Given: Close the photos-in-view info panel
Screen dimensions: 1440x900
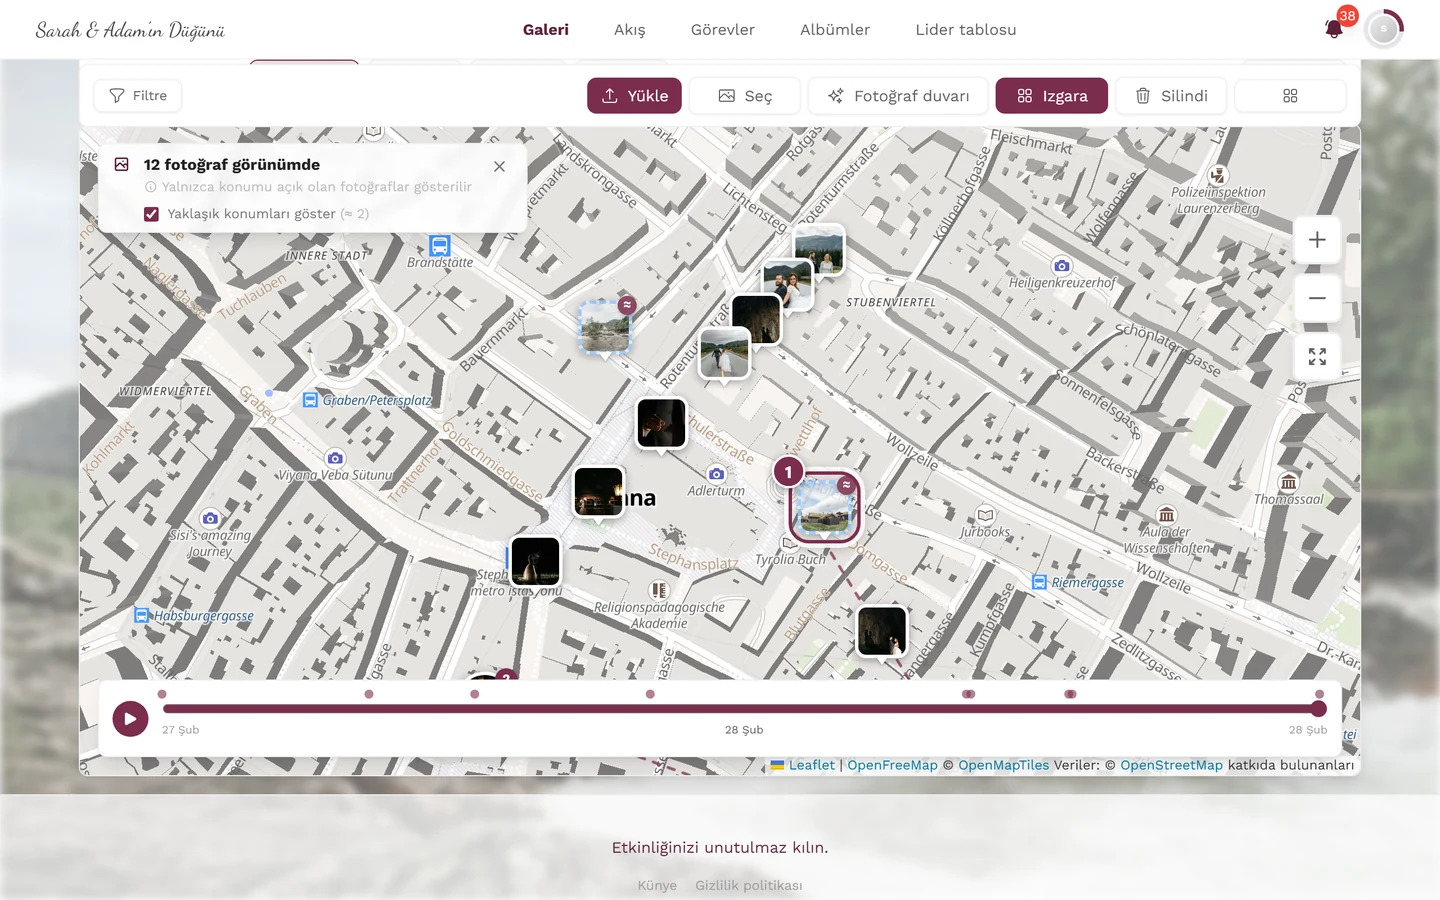Looking at the screenshot, I should point(499,167).
